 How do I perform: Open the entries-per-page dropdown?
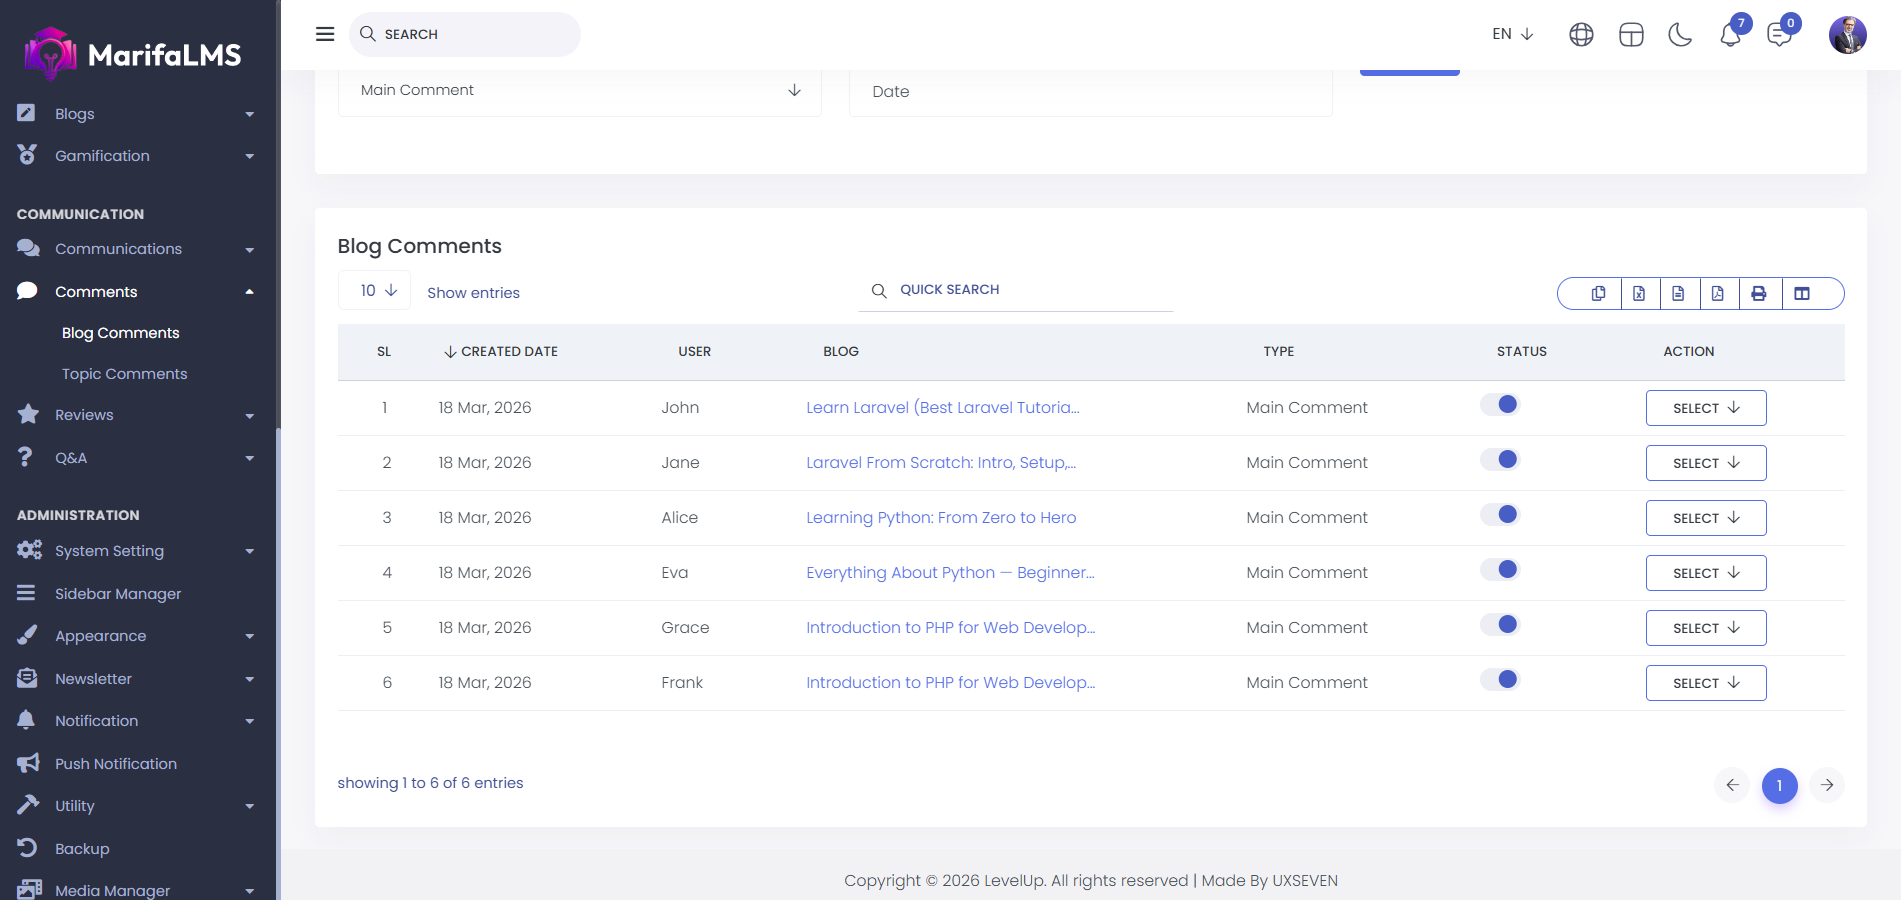click(x=375, y=290)
